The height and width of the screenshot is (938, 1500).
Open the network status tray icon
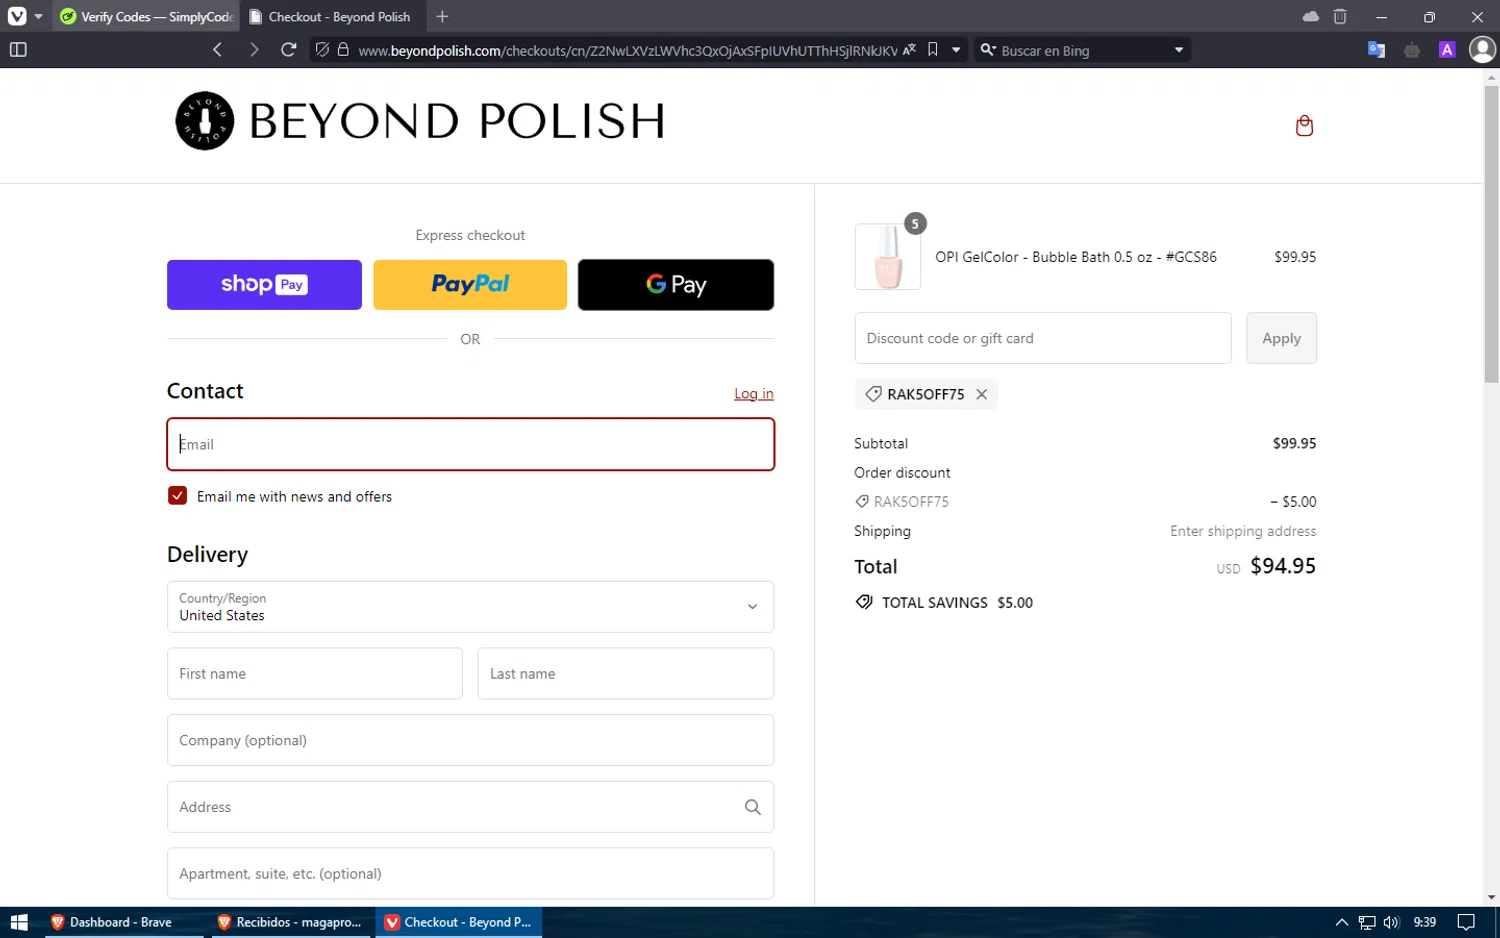1367,922
